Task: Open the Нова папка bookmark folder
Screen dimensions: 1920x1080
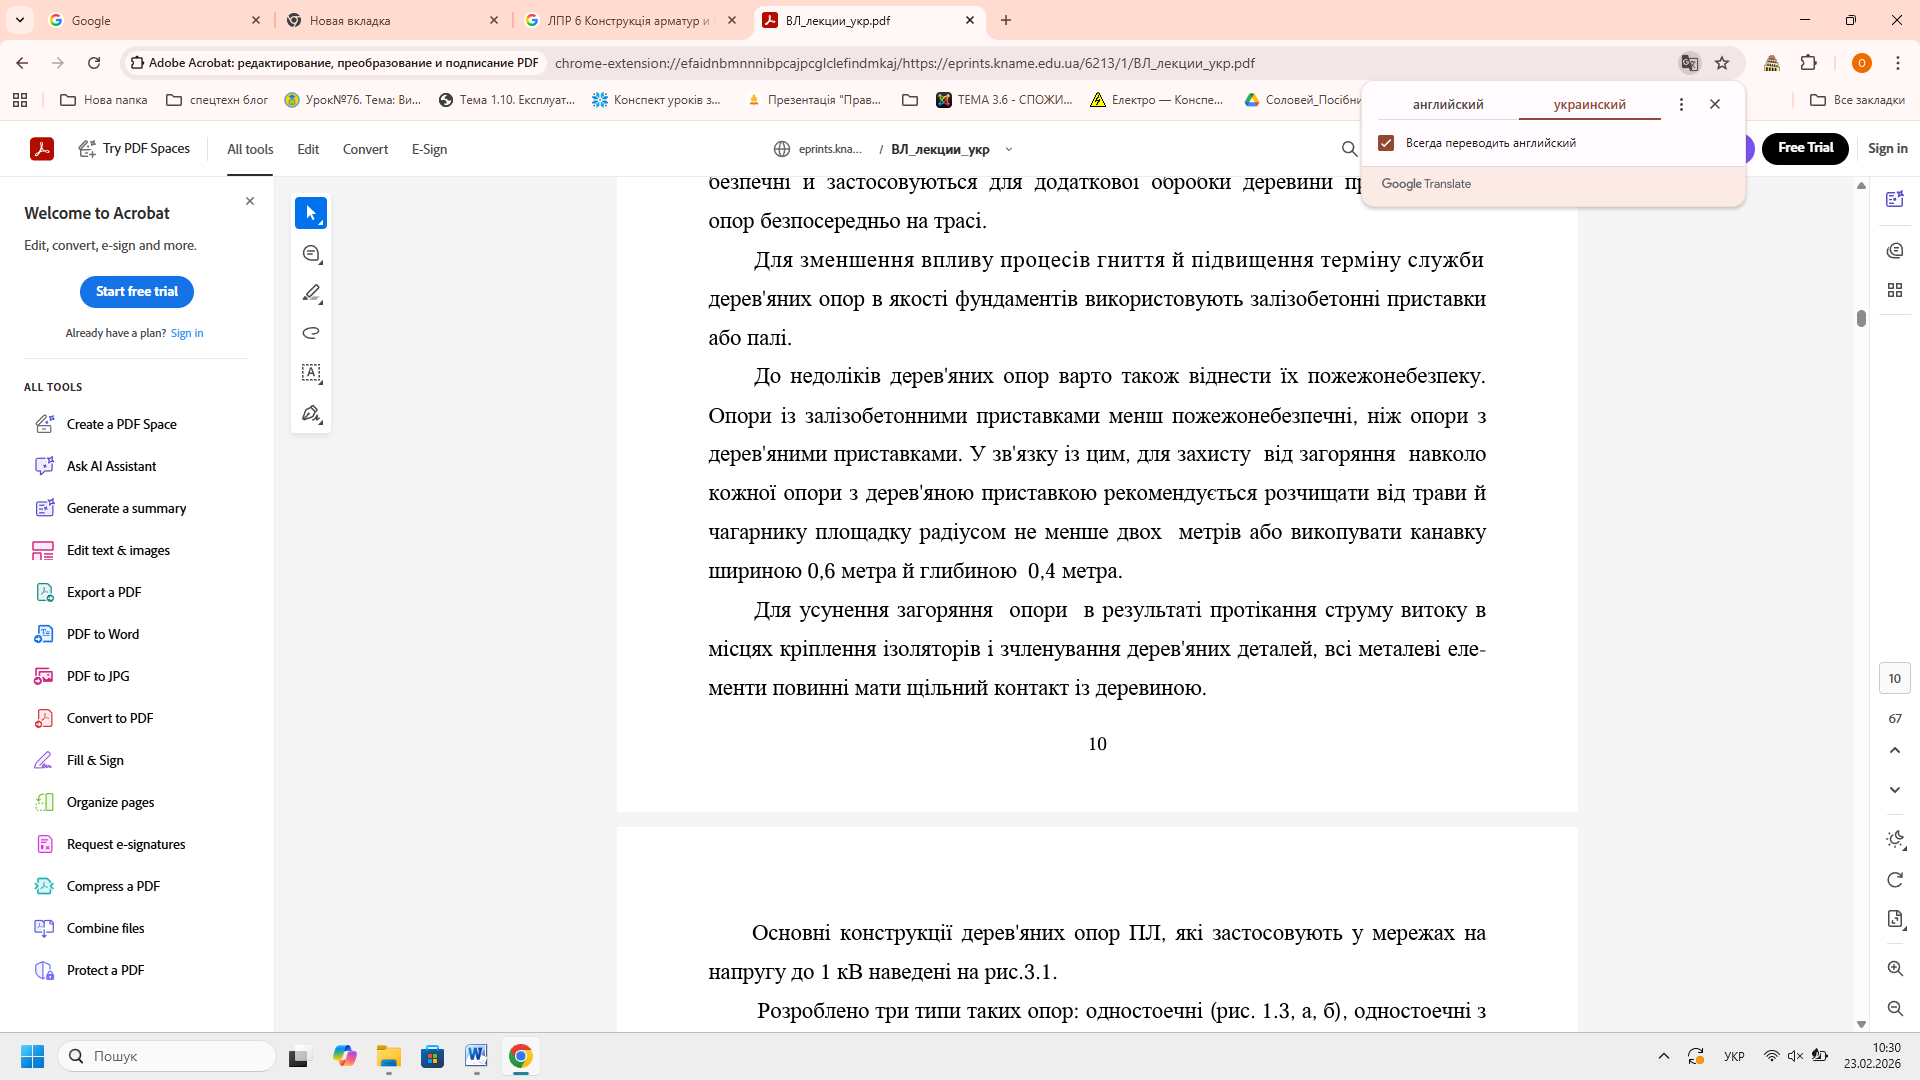Action: (x=104, y=100)
